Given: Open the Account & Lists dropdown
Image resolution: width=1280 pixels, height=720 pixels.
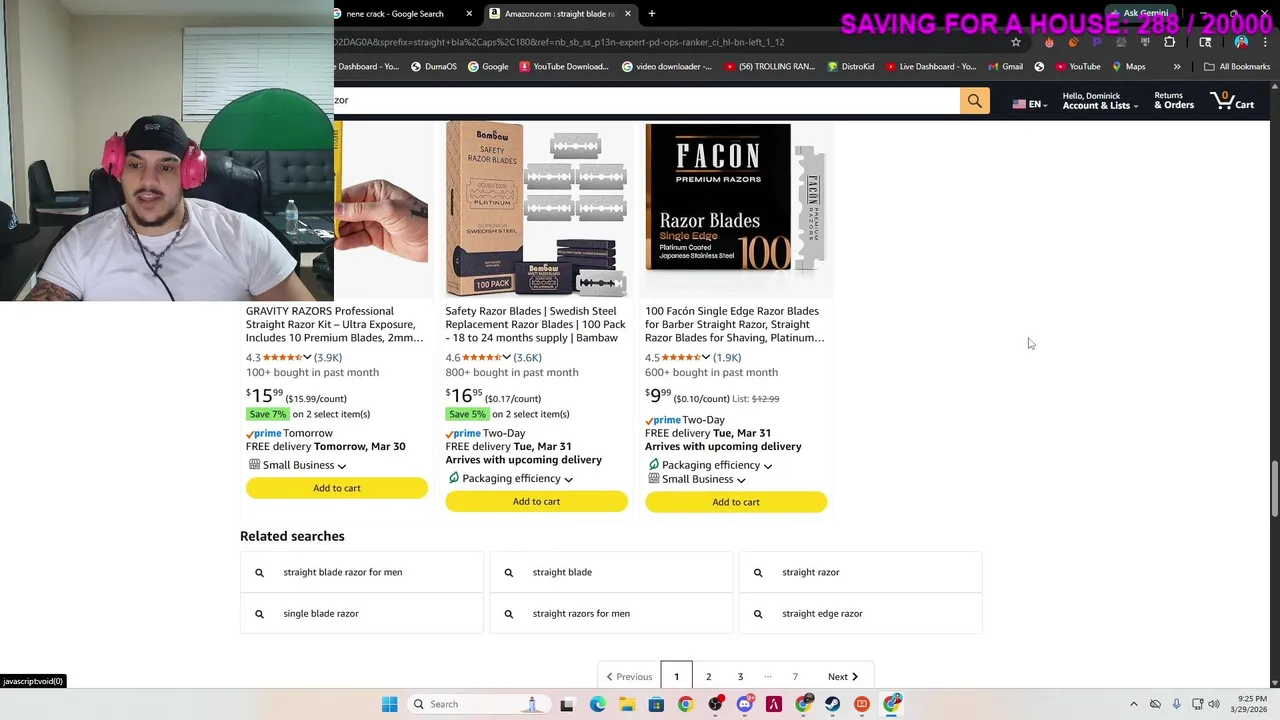Looking at the screenshot, I should (1100, 101).
